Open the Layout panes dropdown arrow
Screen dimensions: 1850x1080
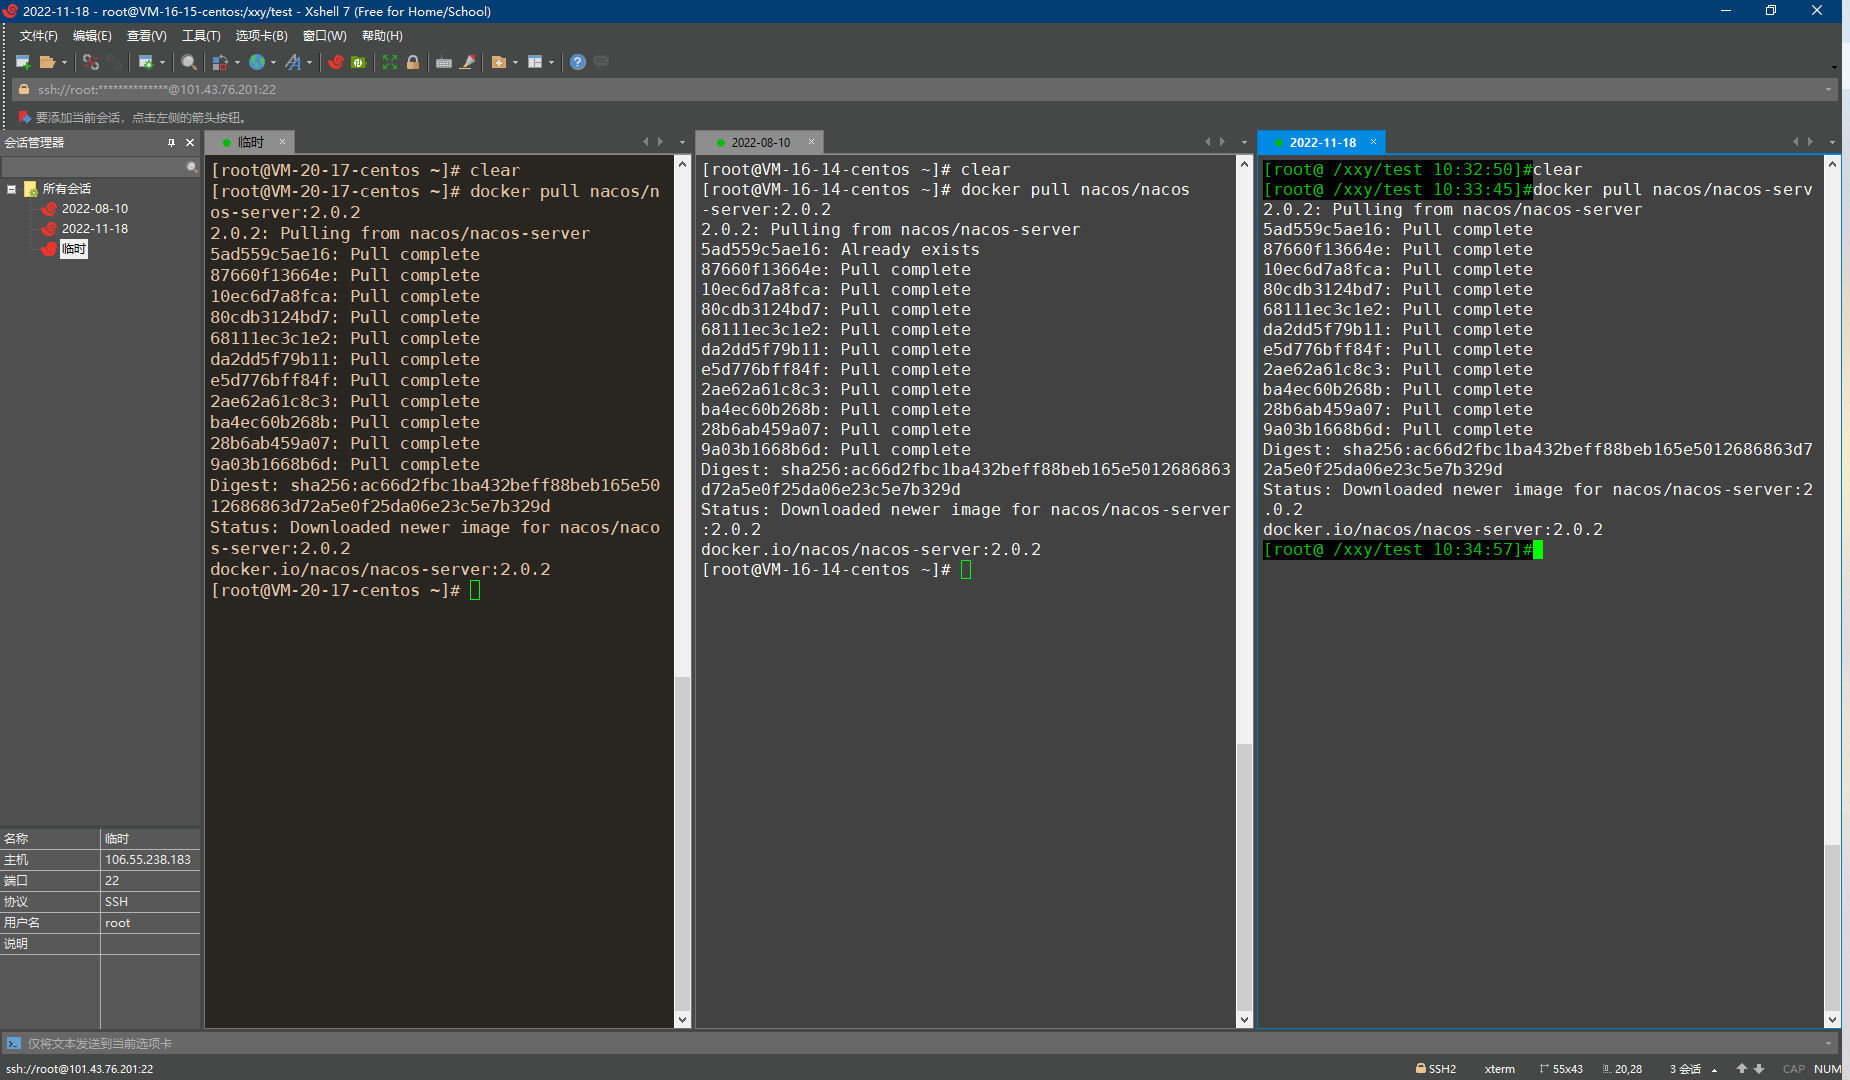tap(551, 62)
